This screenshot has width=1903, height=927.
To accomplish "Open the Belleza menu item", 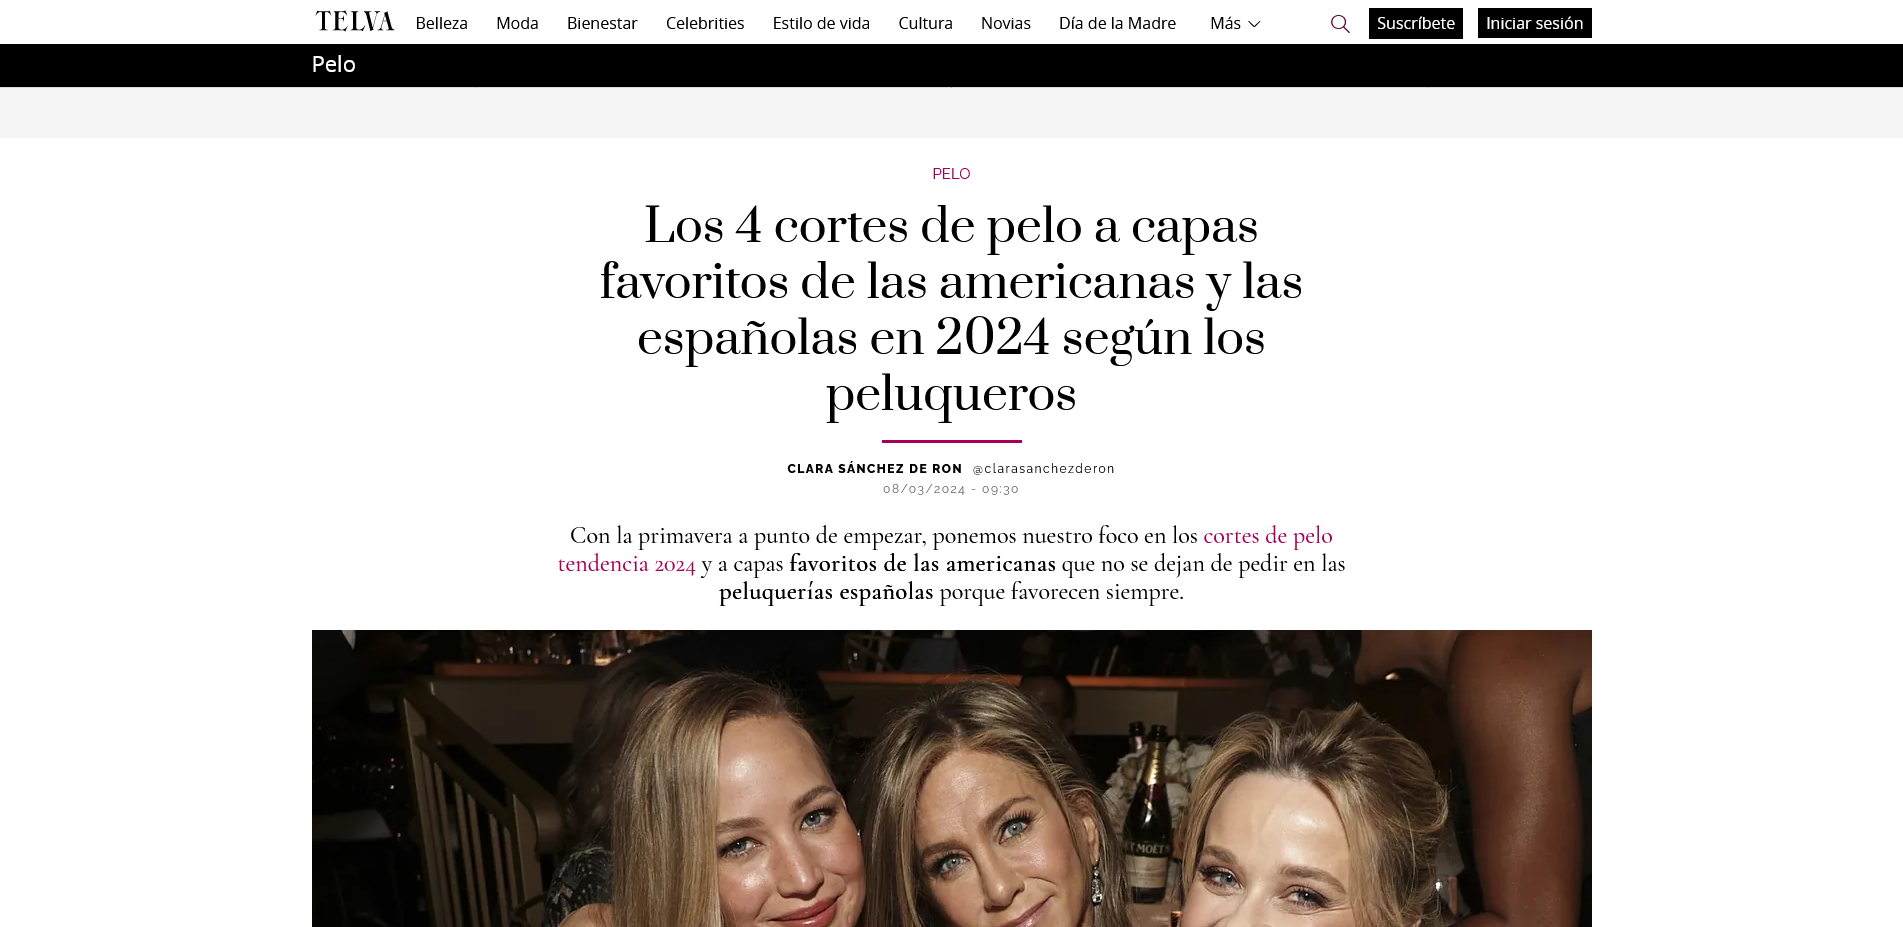I will point(441,23).
